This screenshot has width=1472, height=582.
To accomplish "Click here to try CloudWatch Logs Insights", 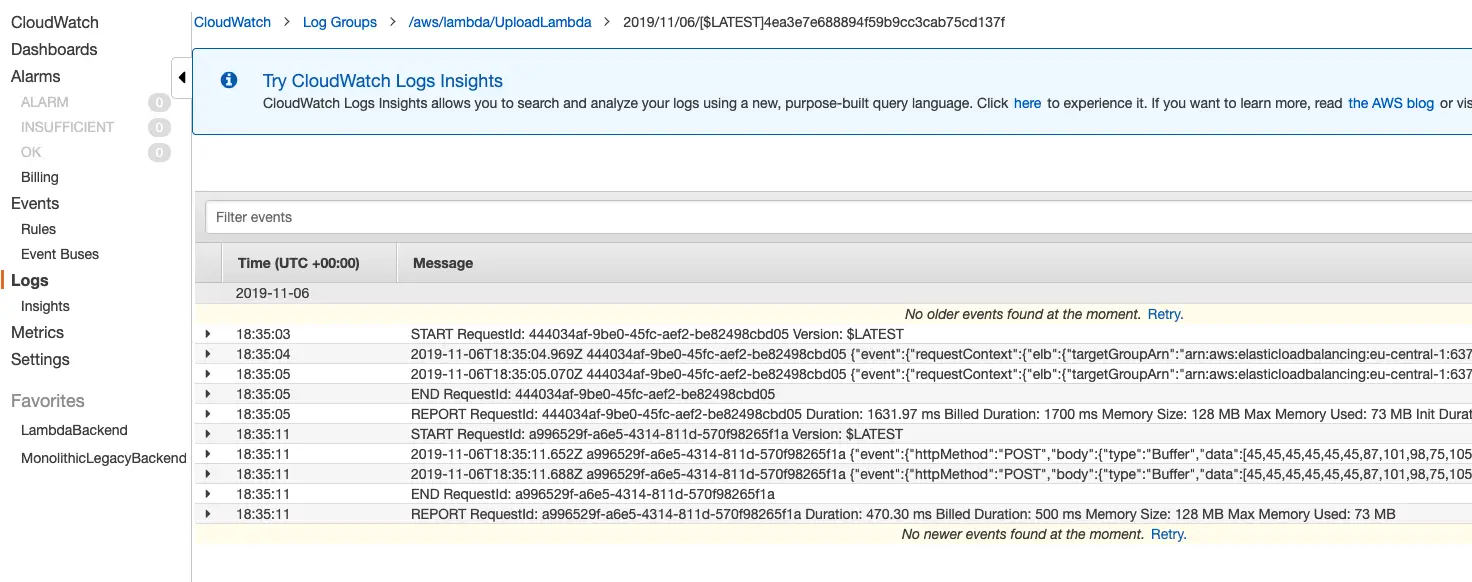I will pos(1027,102).
